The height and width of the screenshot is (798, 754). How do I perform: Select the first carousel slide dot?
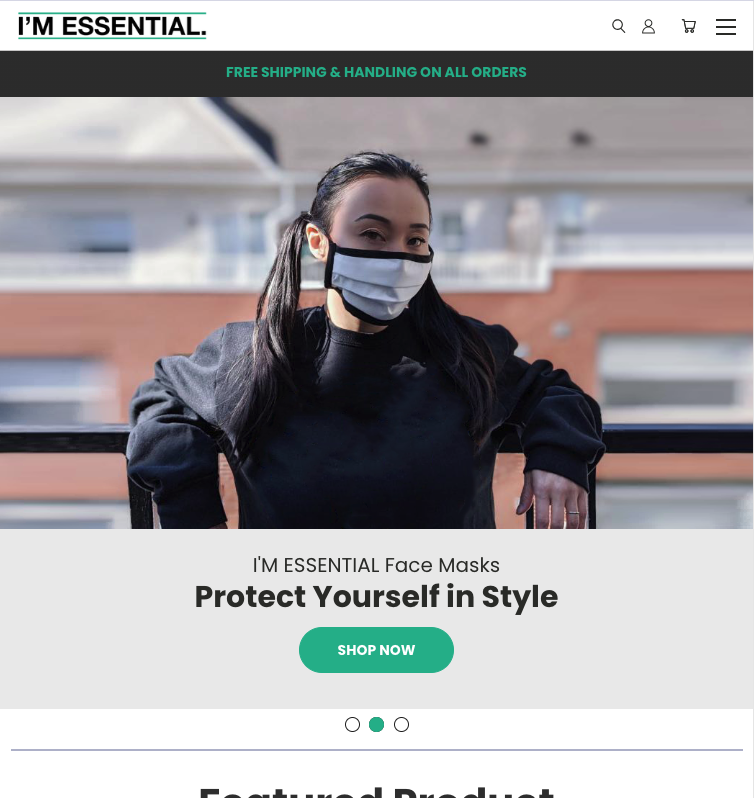click(x=352, y=724)
